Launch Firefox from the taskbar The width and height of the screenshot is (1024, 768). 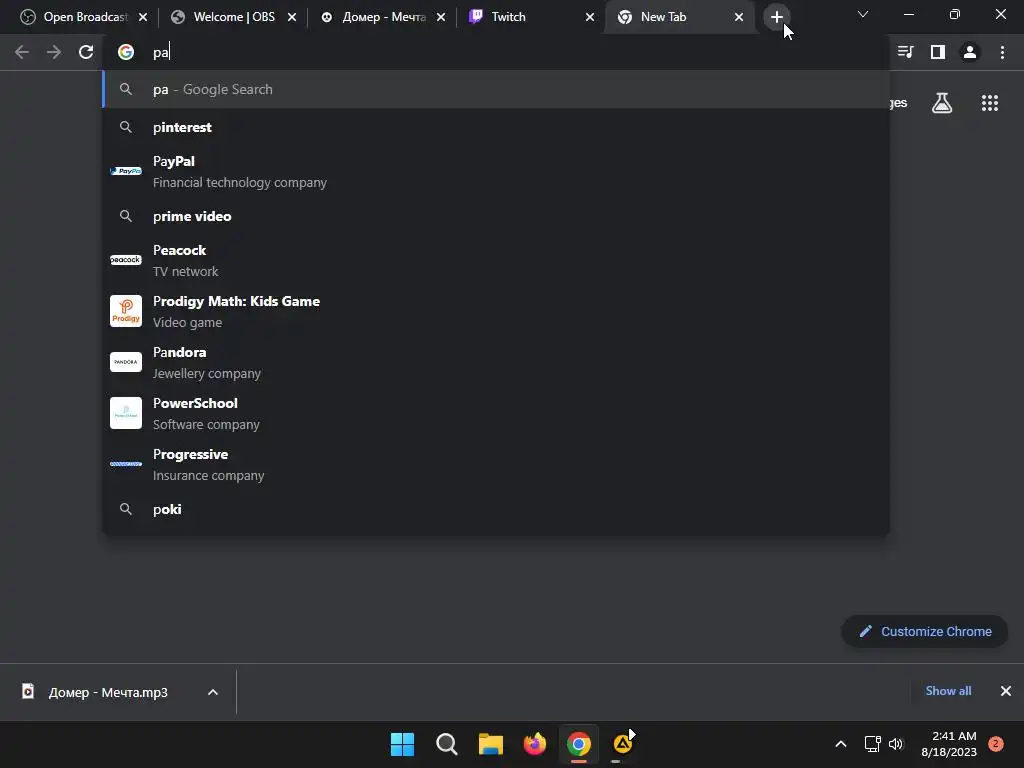tap(535, 744)
